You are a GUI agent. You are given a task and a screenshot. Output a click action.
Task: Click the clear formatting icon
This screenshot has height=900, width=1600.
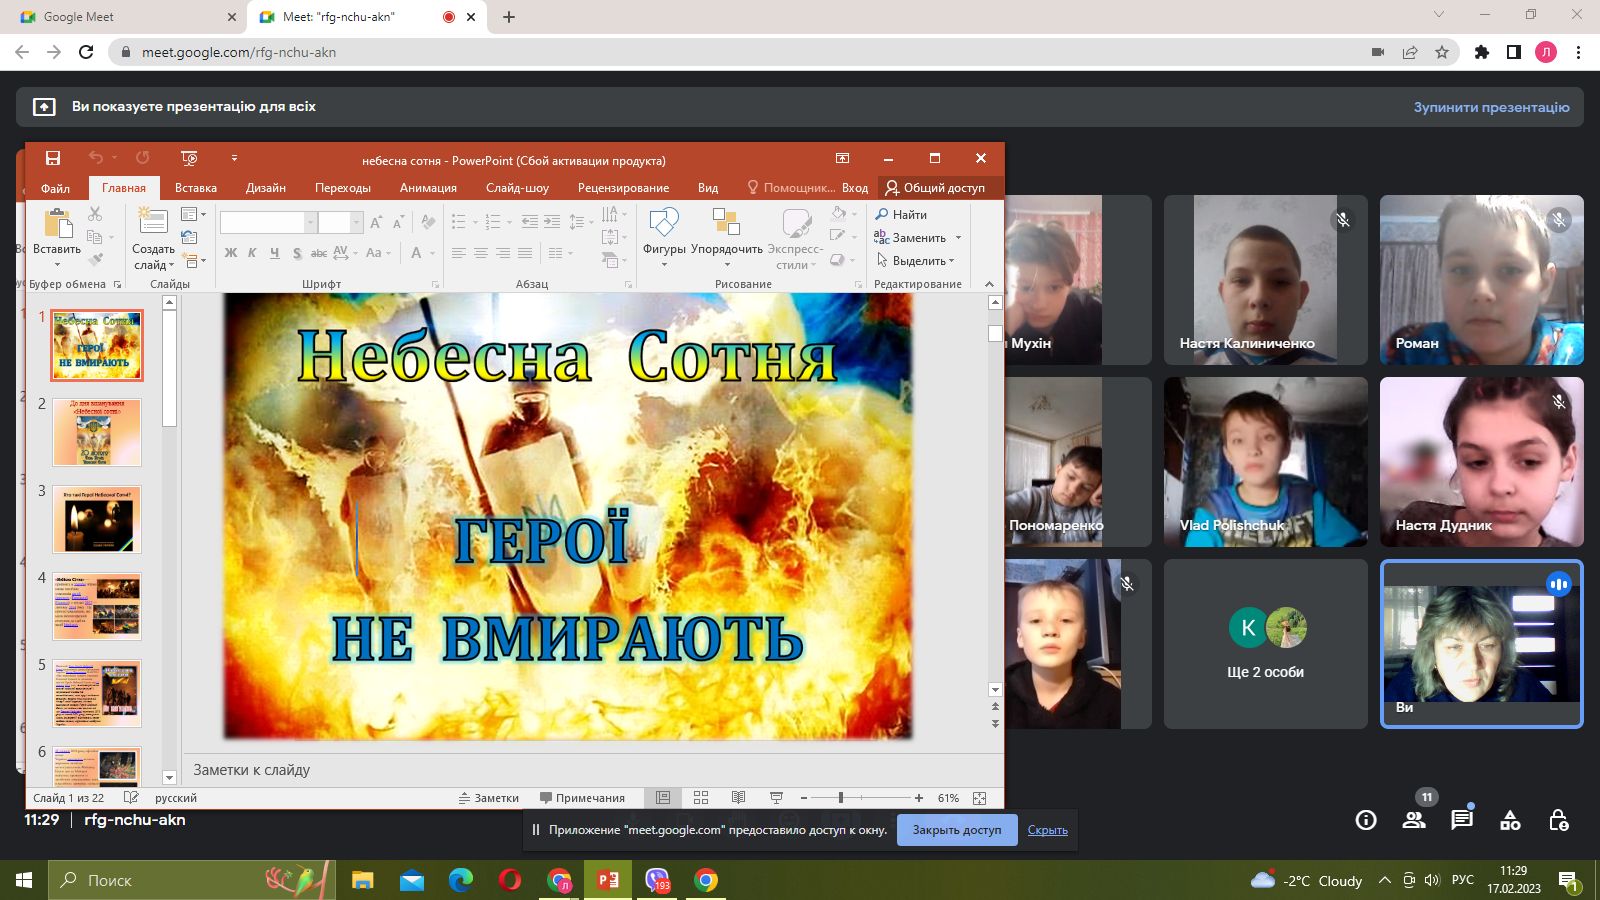pos(428,222)
